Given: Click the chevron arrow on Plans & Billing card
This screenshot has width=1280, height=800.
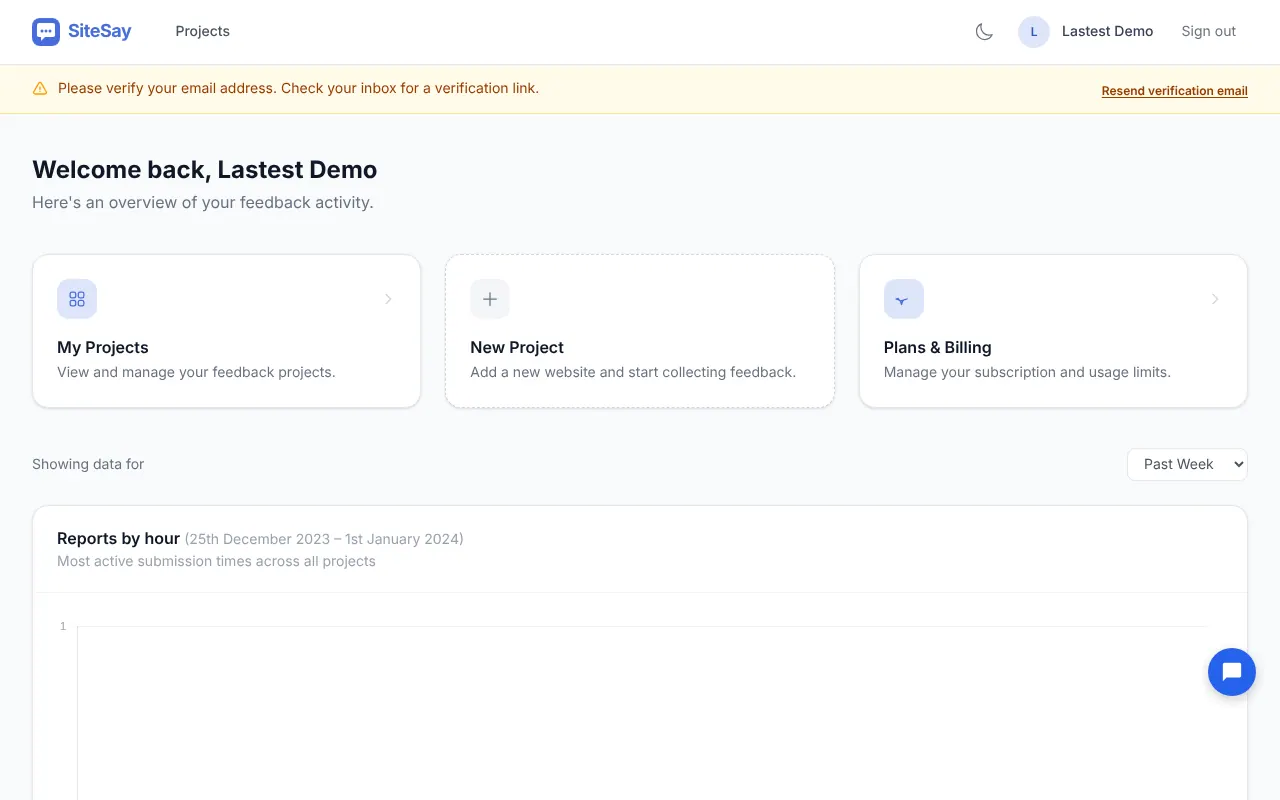Looking at the screenshot, I should pos(1215,299).
